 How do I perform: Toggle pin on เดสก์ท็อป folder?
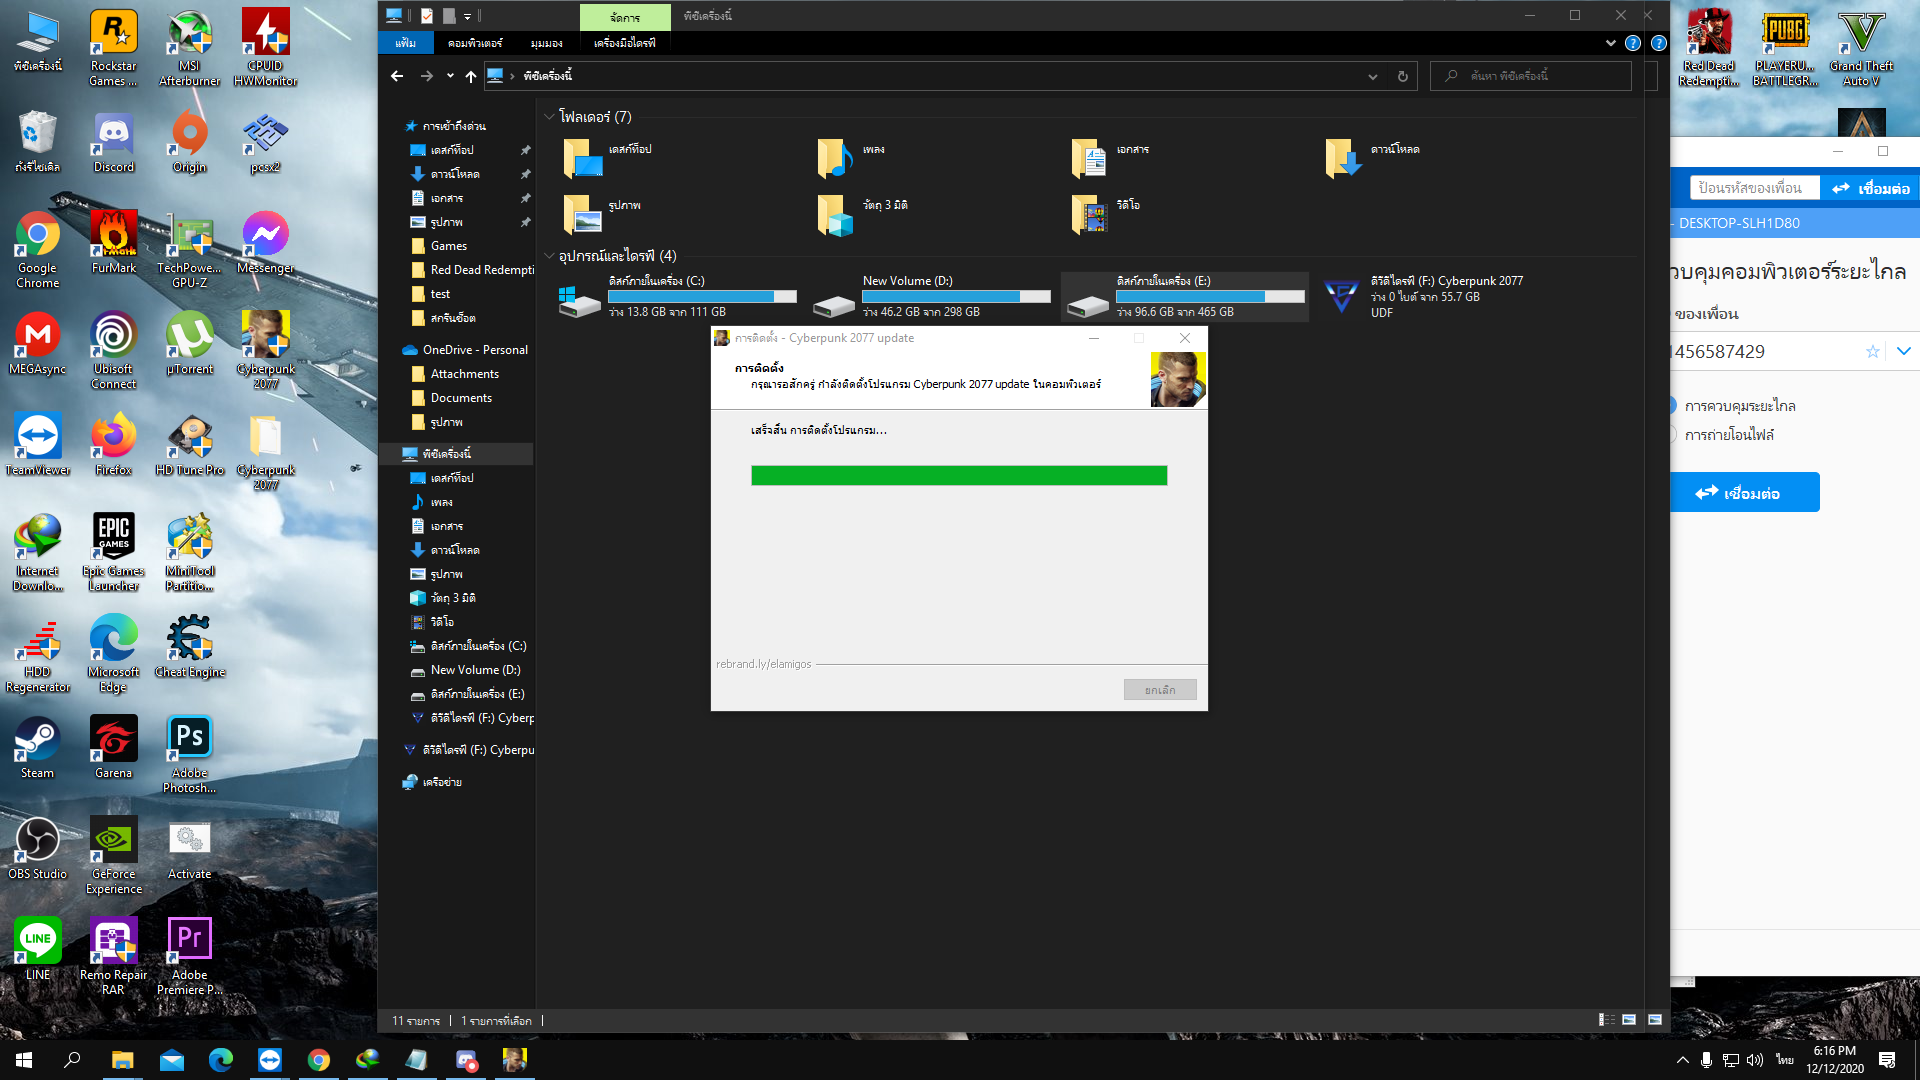point(524,149)
